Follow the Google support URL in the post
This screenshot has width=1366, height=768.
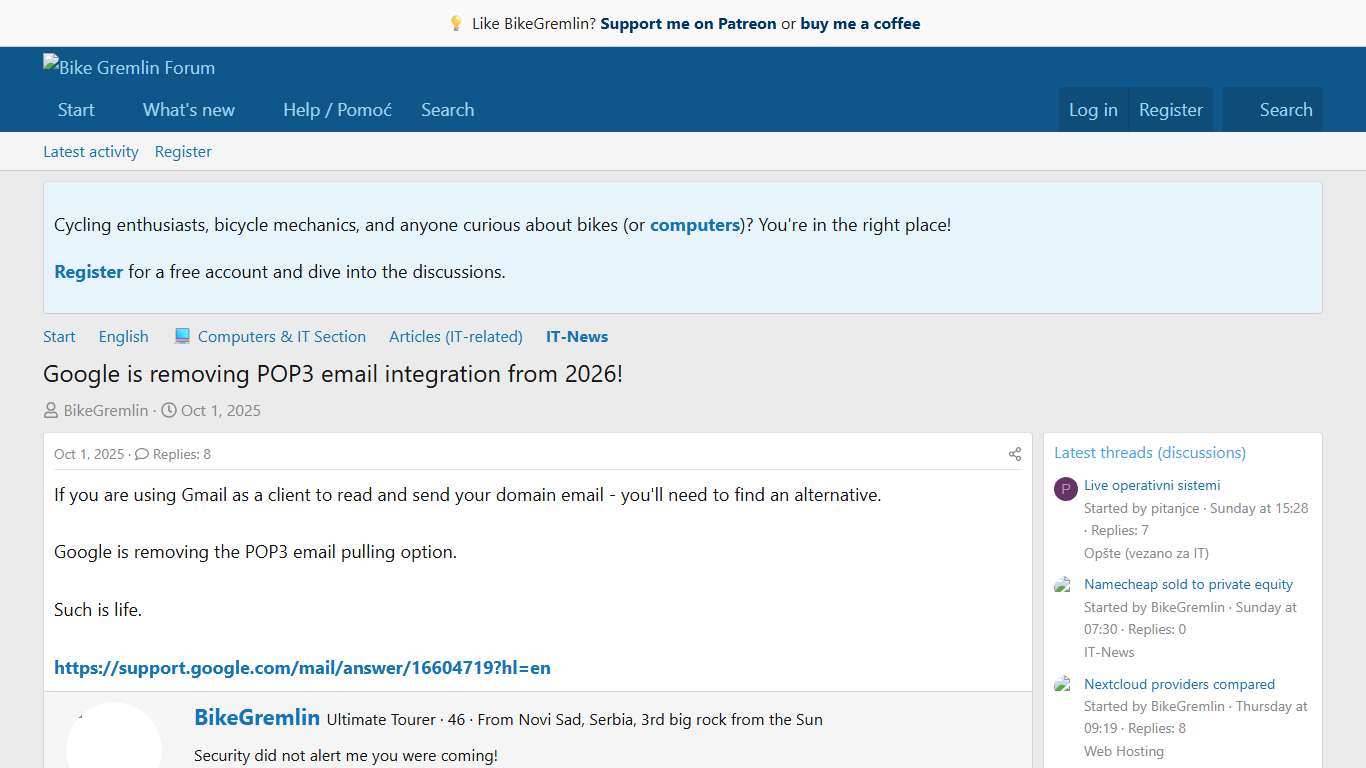tap(302, 667)
